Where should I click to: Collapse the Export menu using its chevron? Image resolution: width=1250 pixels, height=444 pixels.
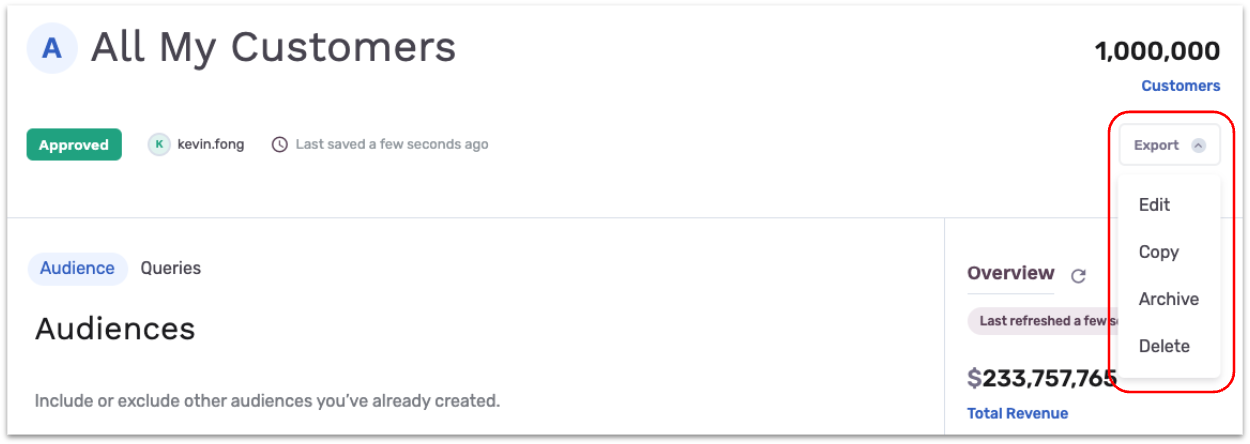[x=1198, y=145]
